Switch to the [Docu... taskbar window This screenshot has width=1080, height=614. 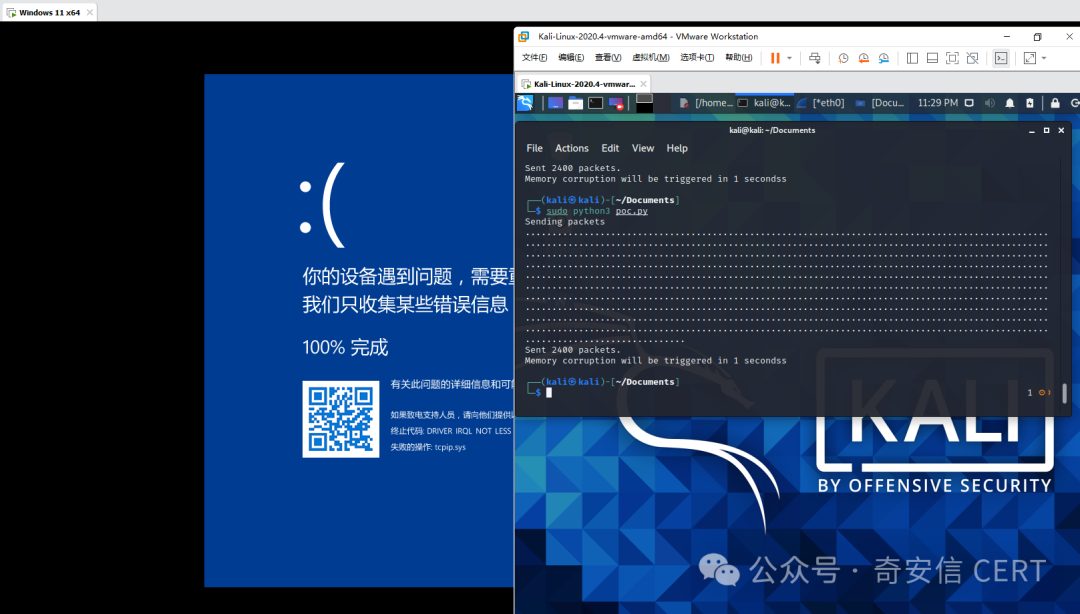(880, 103)
